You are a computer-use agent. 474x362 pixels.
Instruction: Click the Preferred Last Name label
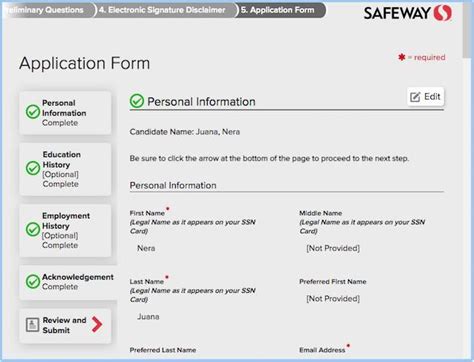coord(163,350)
